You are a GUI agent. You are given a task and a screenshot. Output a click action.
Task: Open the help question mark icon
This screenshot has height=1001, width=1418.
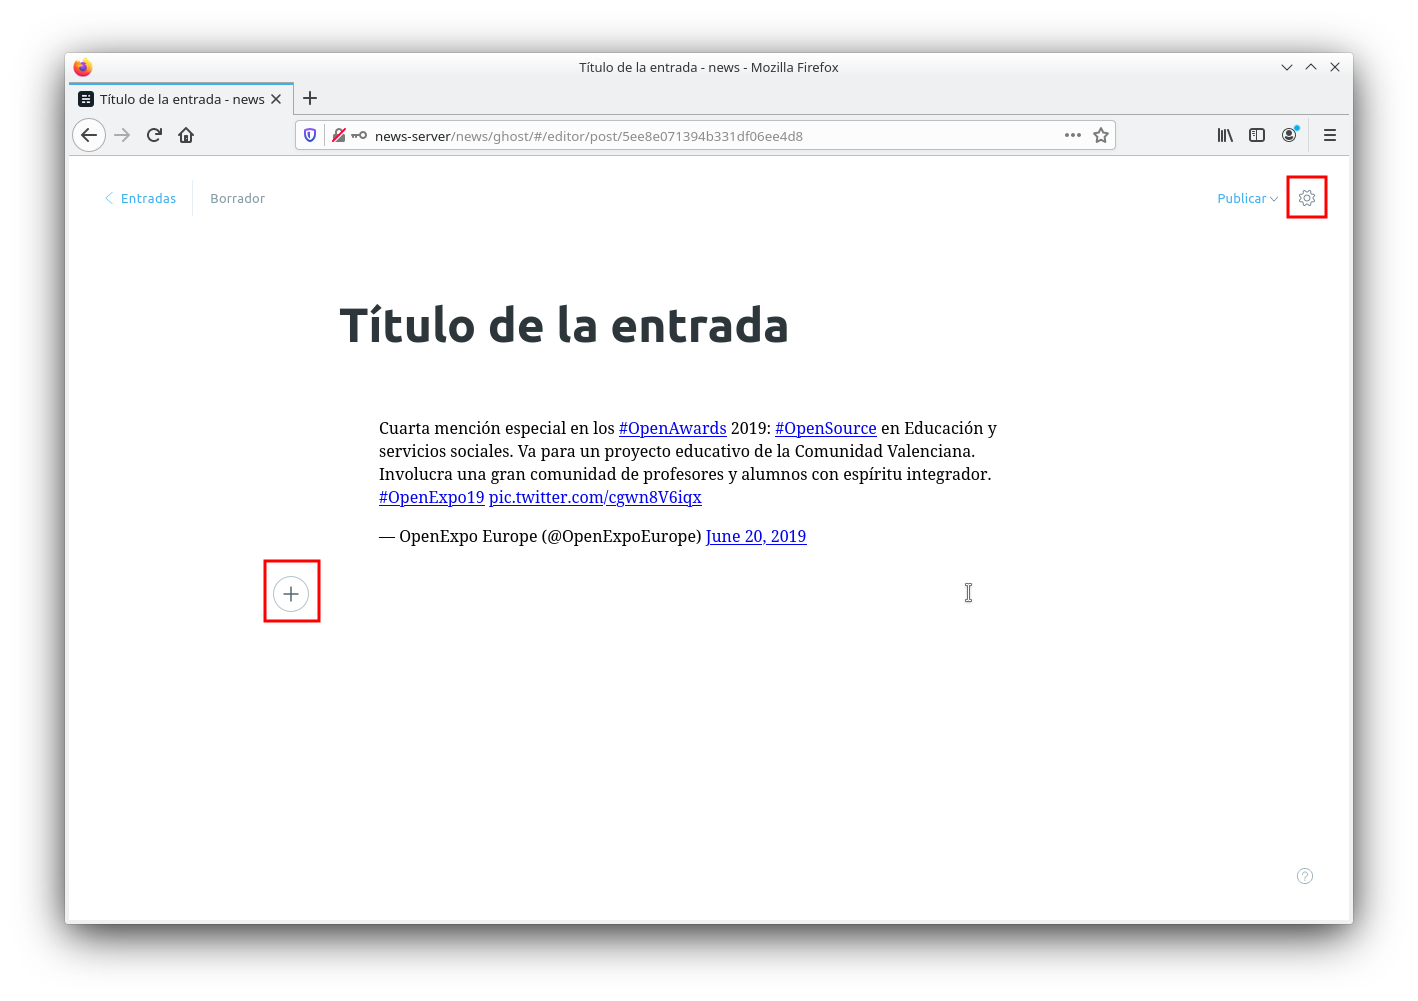click(1304, 876)
